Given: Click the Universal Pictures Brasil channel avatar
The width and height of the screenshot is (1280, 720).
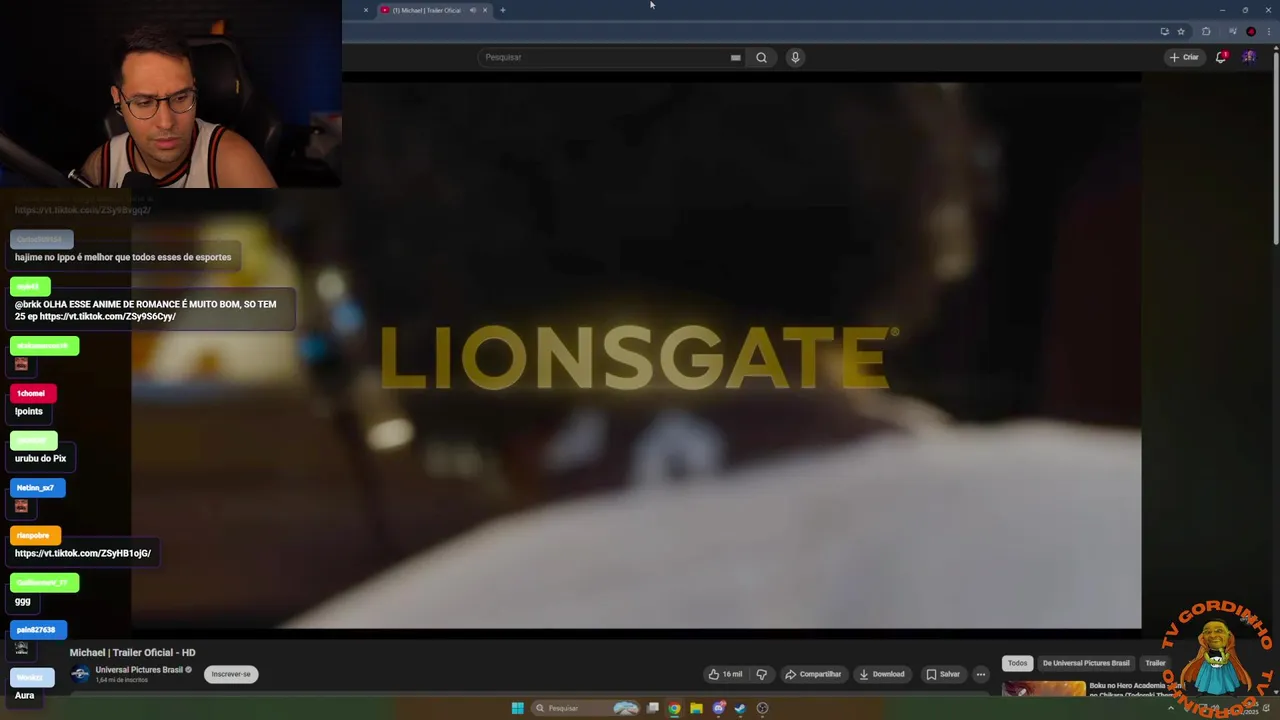Looking at the screenshot, I should 80,674.
